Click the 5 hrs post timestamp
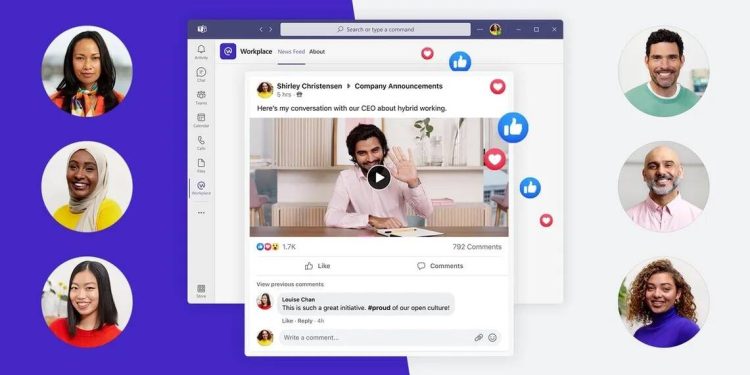The image size is (750, 375). coord(284,95)
